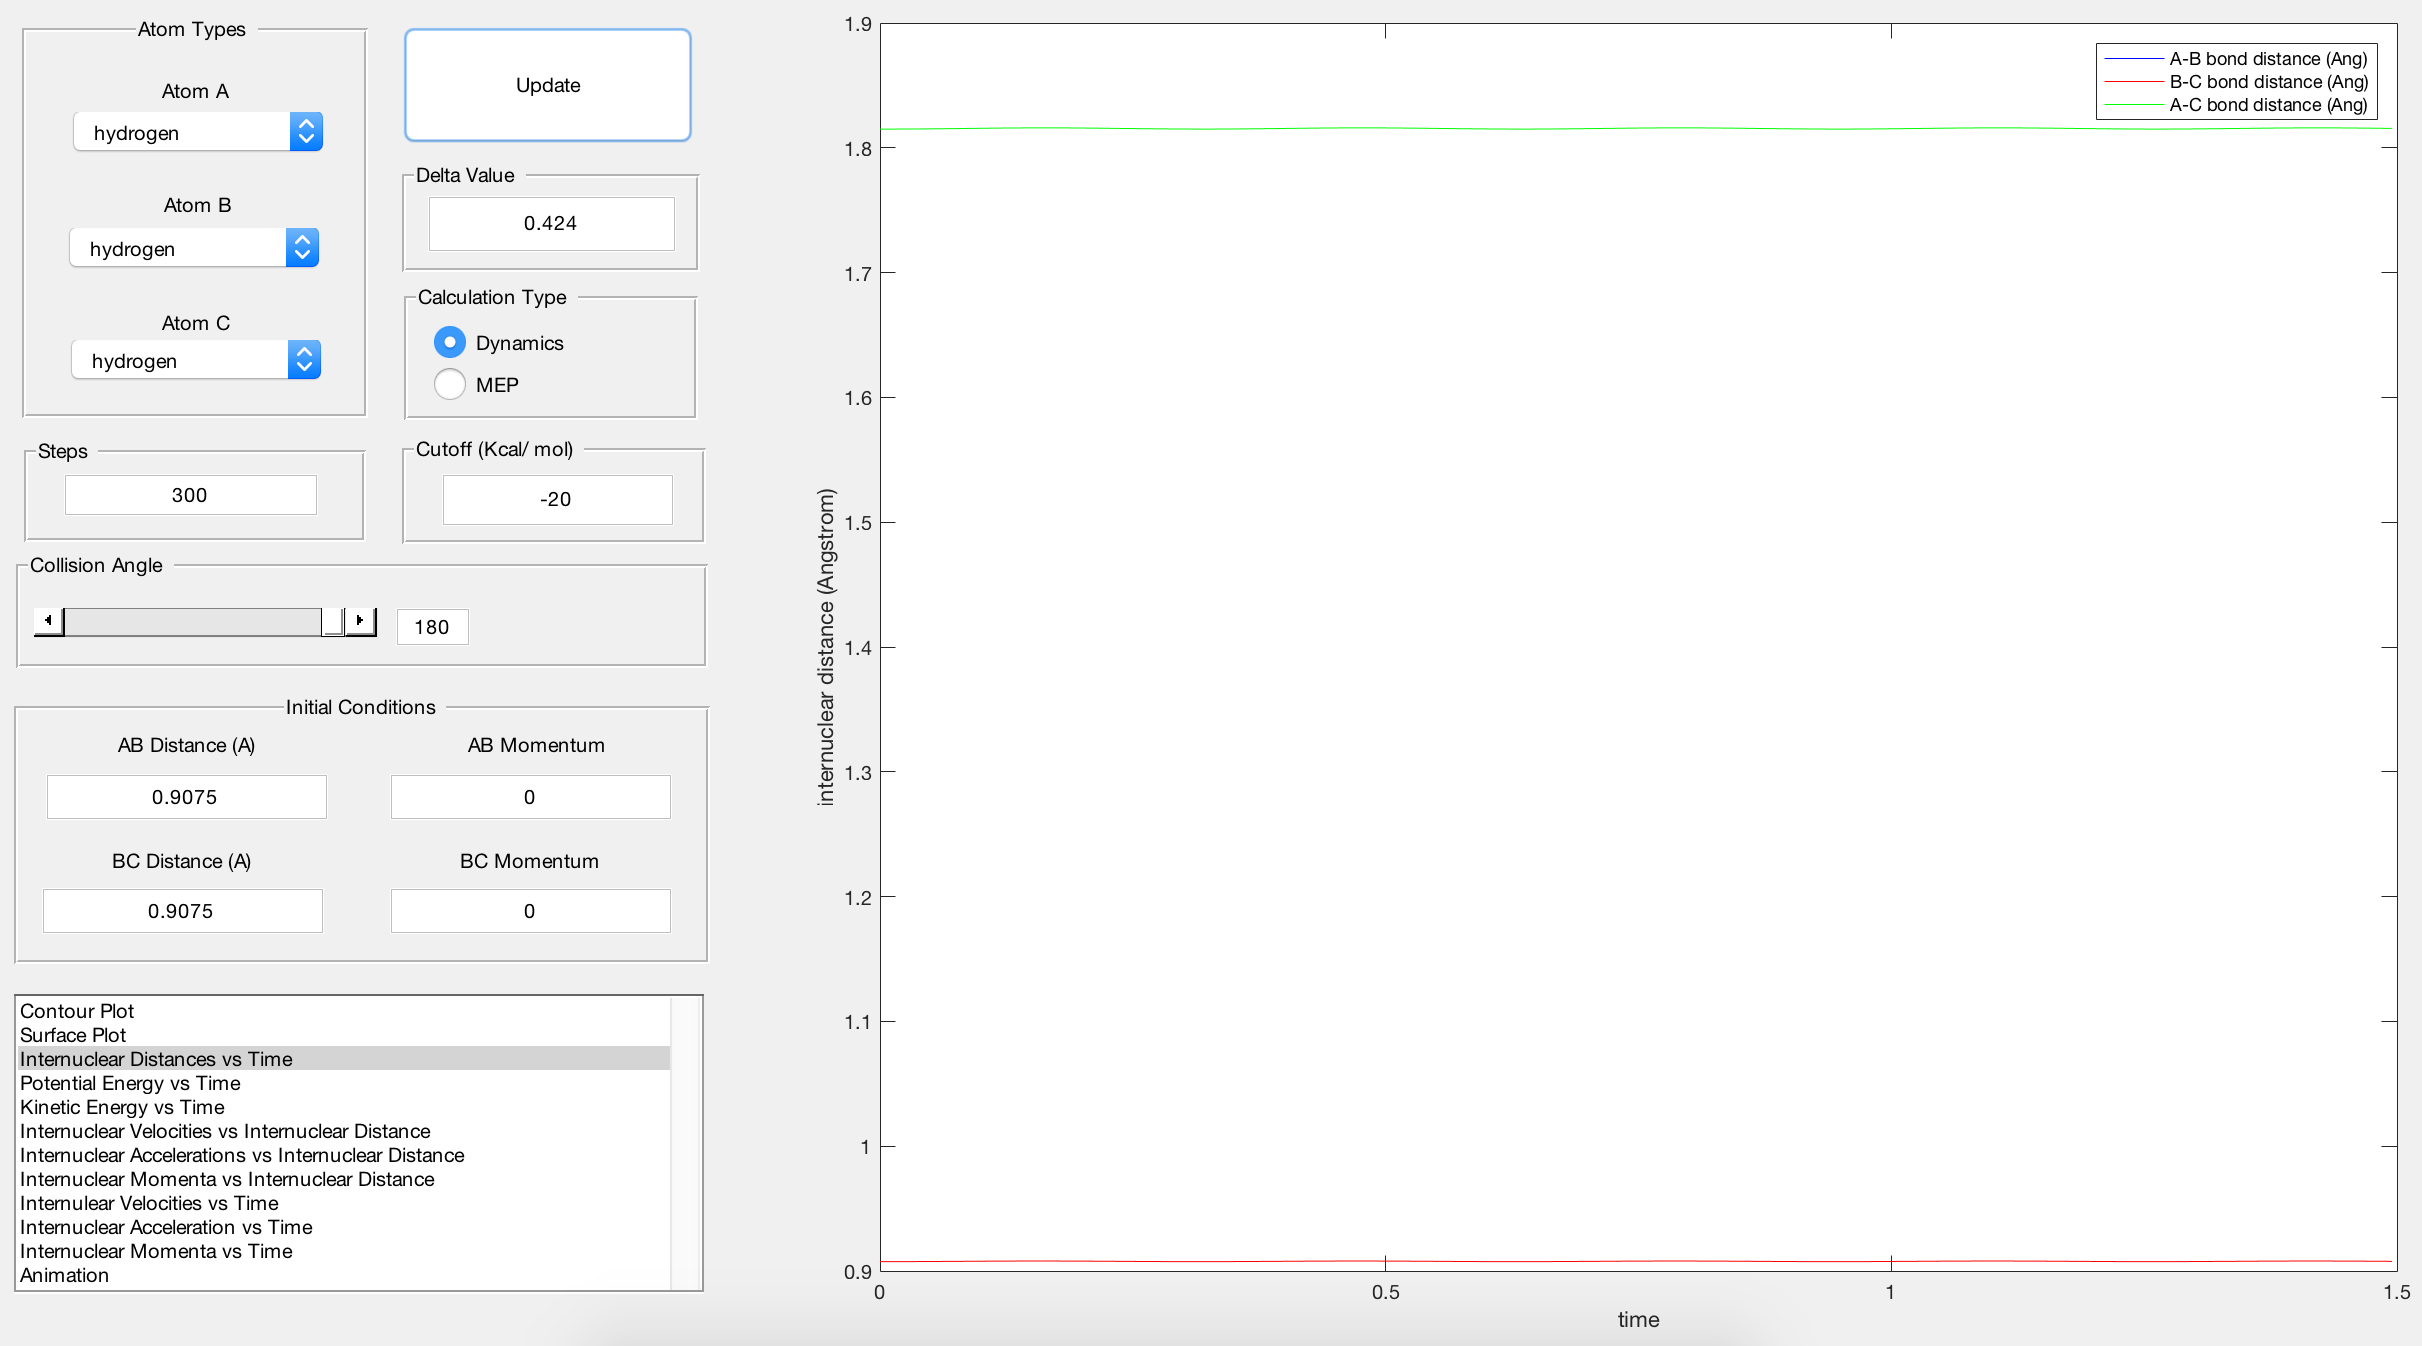Click the AB Distance input box

pyautogui.click(x=186, y=797)
